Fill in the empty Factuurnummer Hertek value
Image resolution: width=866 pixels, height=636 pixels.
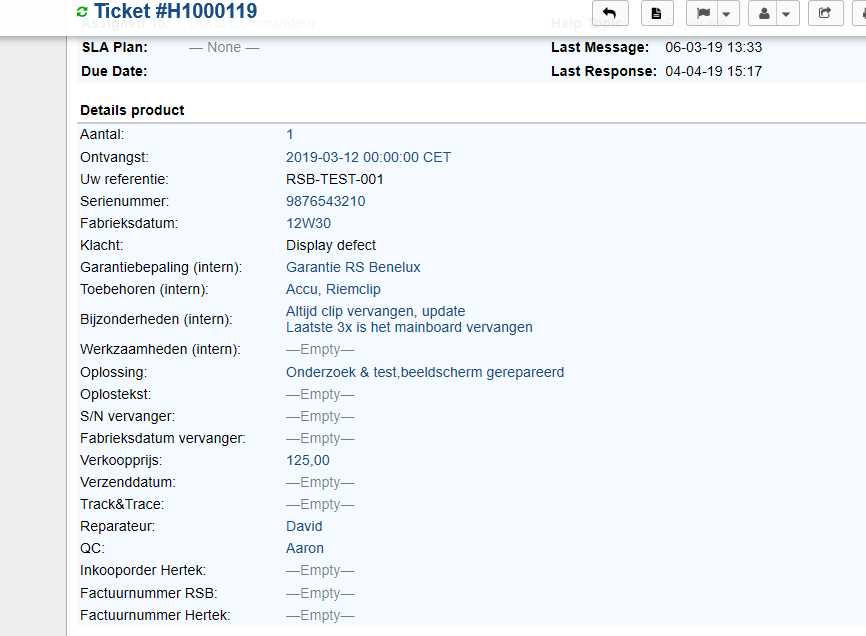(x=320, y=616)
